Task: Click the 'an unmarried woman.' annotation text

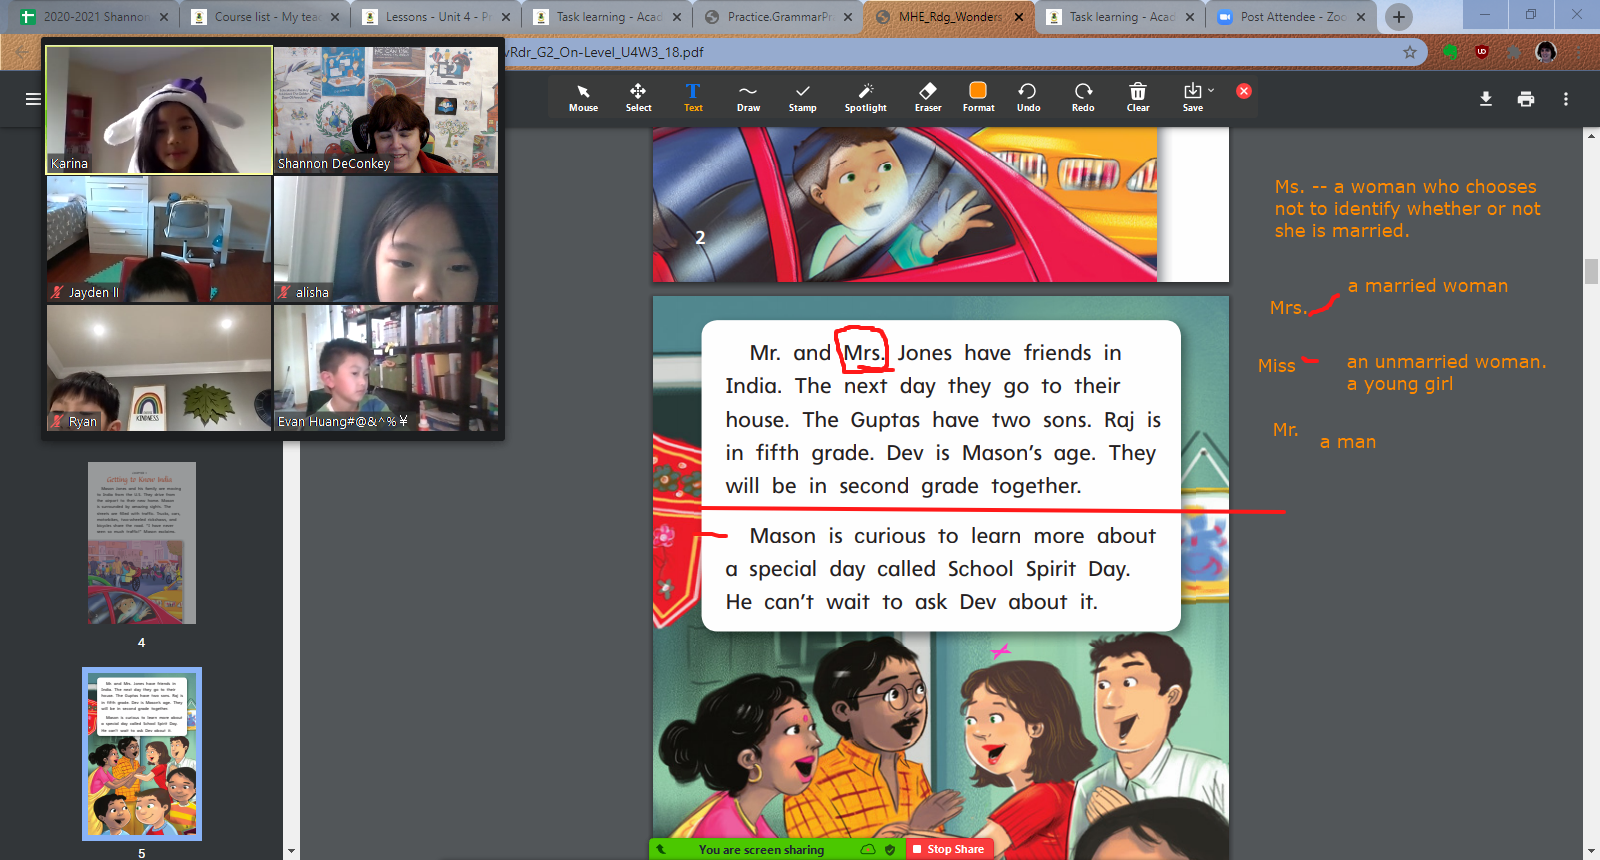Action: click(1446, 362)
